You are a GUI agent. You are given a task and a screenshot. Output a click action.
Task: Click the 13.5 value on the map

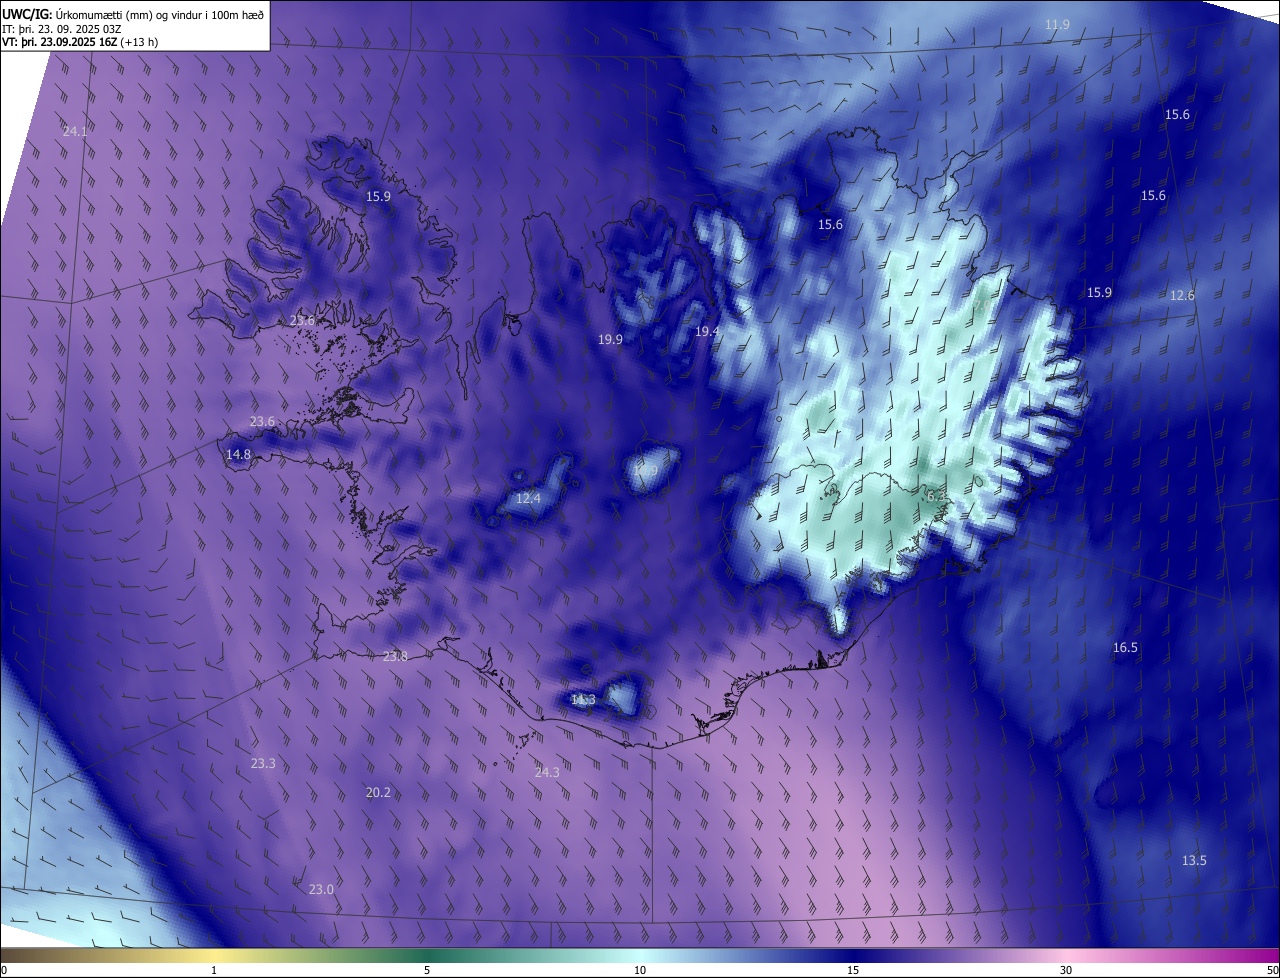tap(1194, 860)
